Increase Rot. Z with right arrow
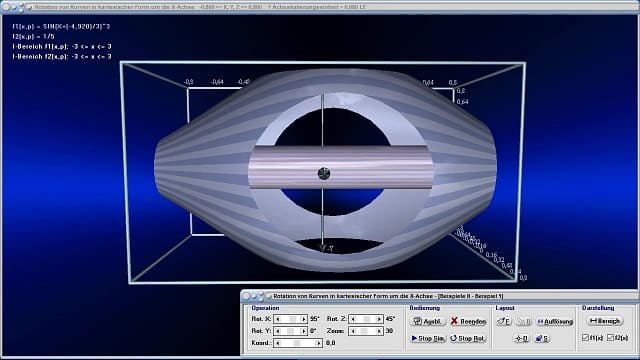The height and width of the screenshot is (360, 640). pos(379,319)
